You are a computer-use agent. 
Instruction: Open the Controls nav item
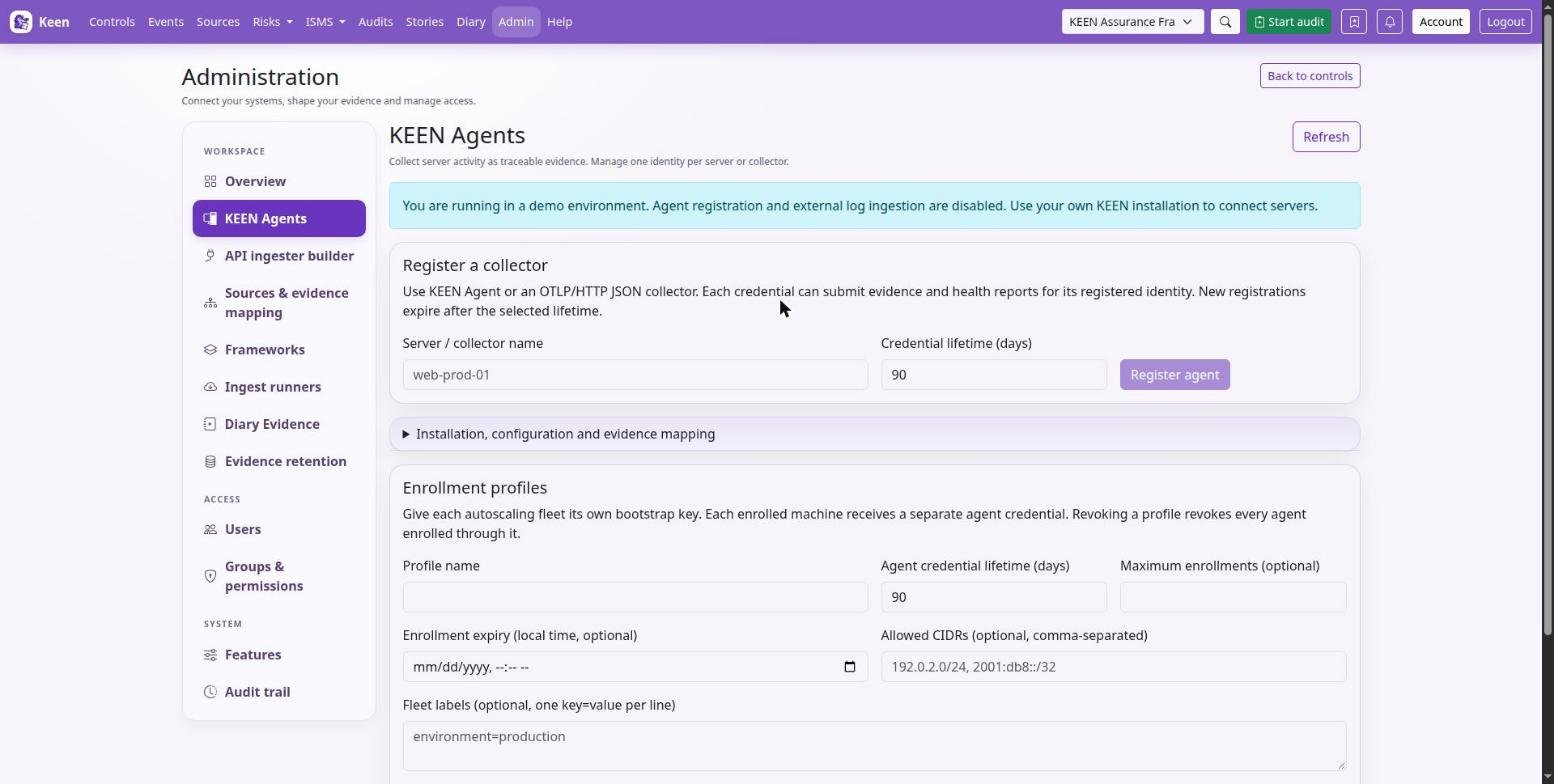click(112, 22)
